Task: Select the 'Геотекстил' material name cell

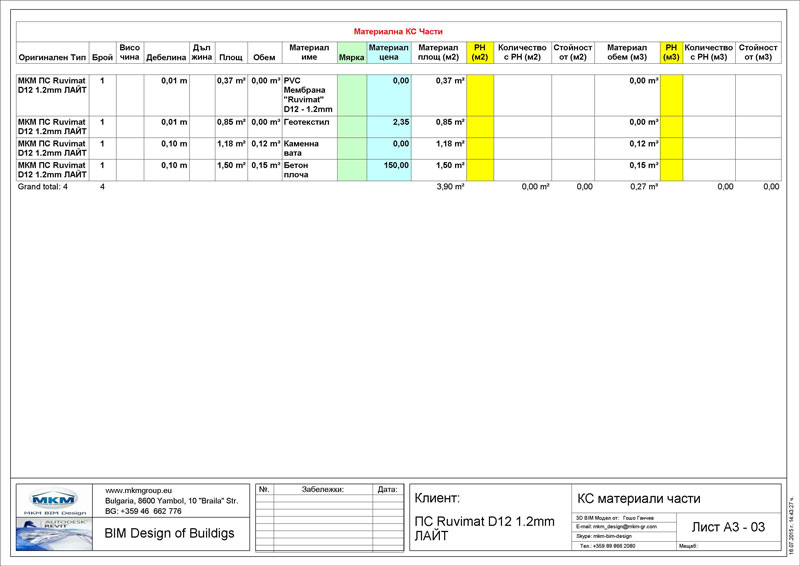Action: point(309,127)
